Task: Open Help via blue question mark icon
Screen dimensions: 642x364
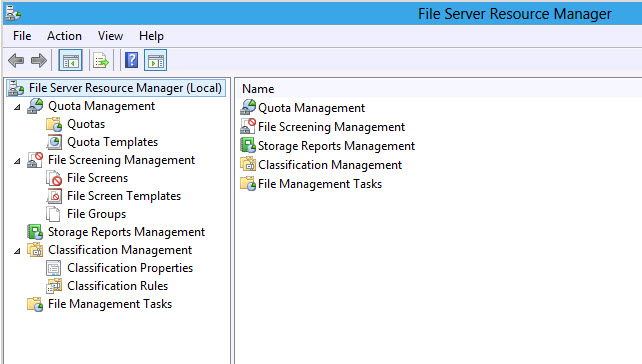Action: coord(131,61)
